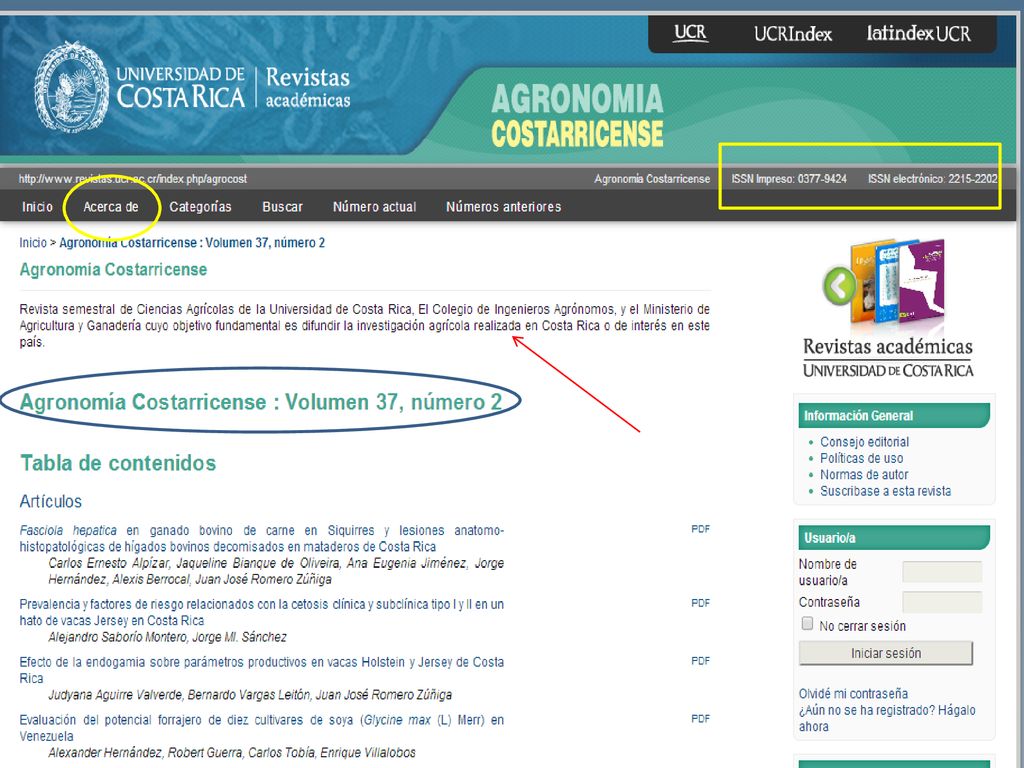Open PDF of the soya cultivars article
The image size is (1024, 768).
coord(700,719)
